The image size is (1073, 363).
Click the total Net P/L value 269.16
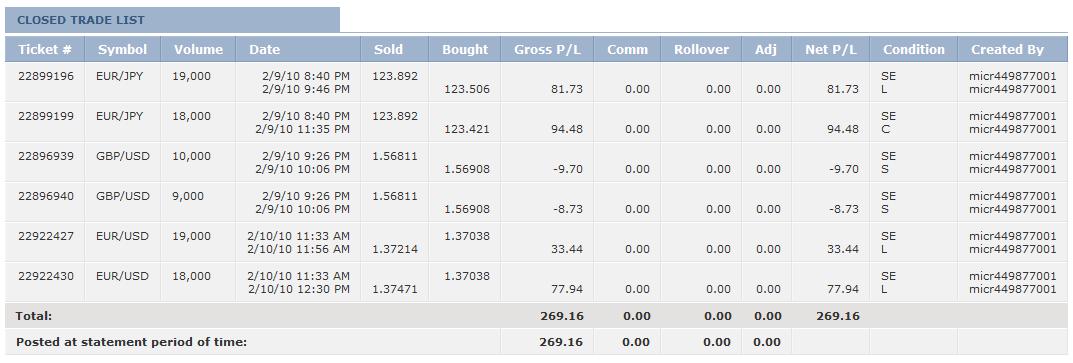click(838, 316)
